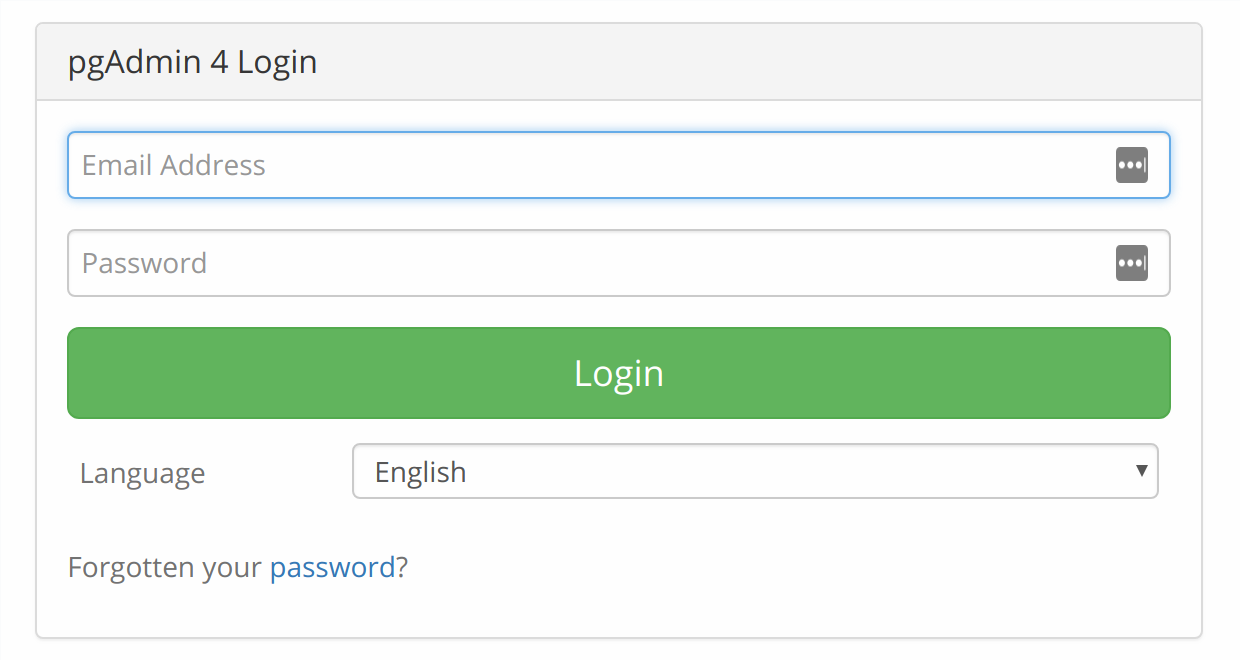Click inside the empty Email Address box
Viewport: 1240px width, 660px height.
coord(500,165)
